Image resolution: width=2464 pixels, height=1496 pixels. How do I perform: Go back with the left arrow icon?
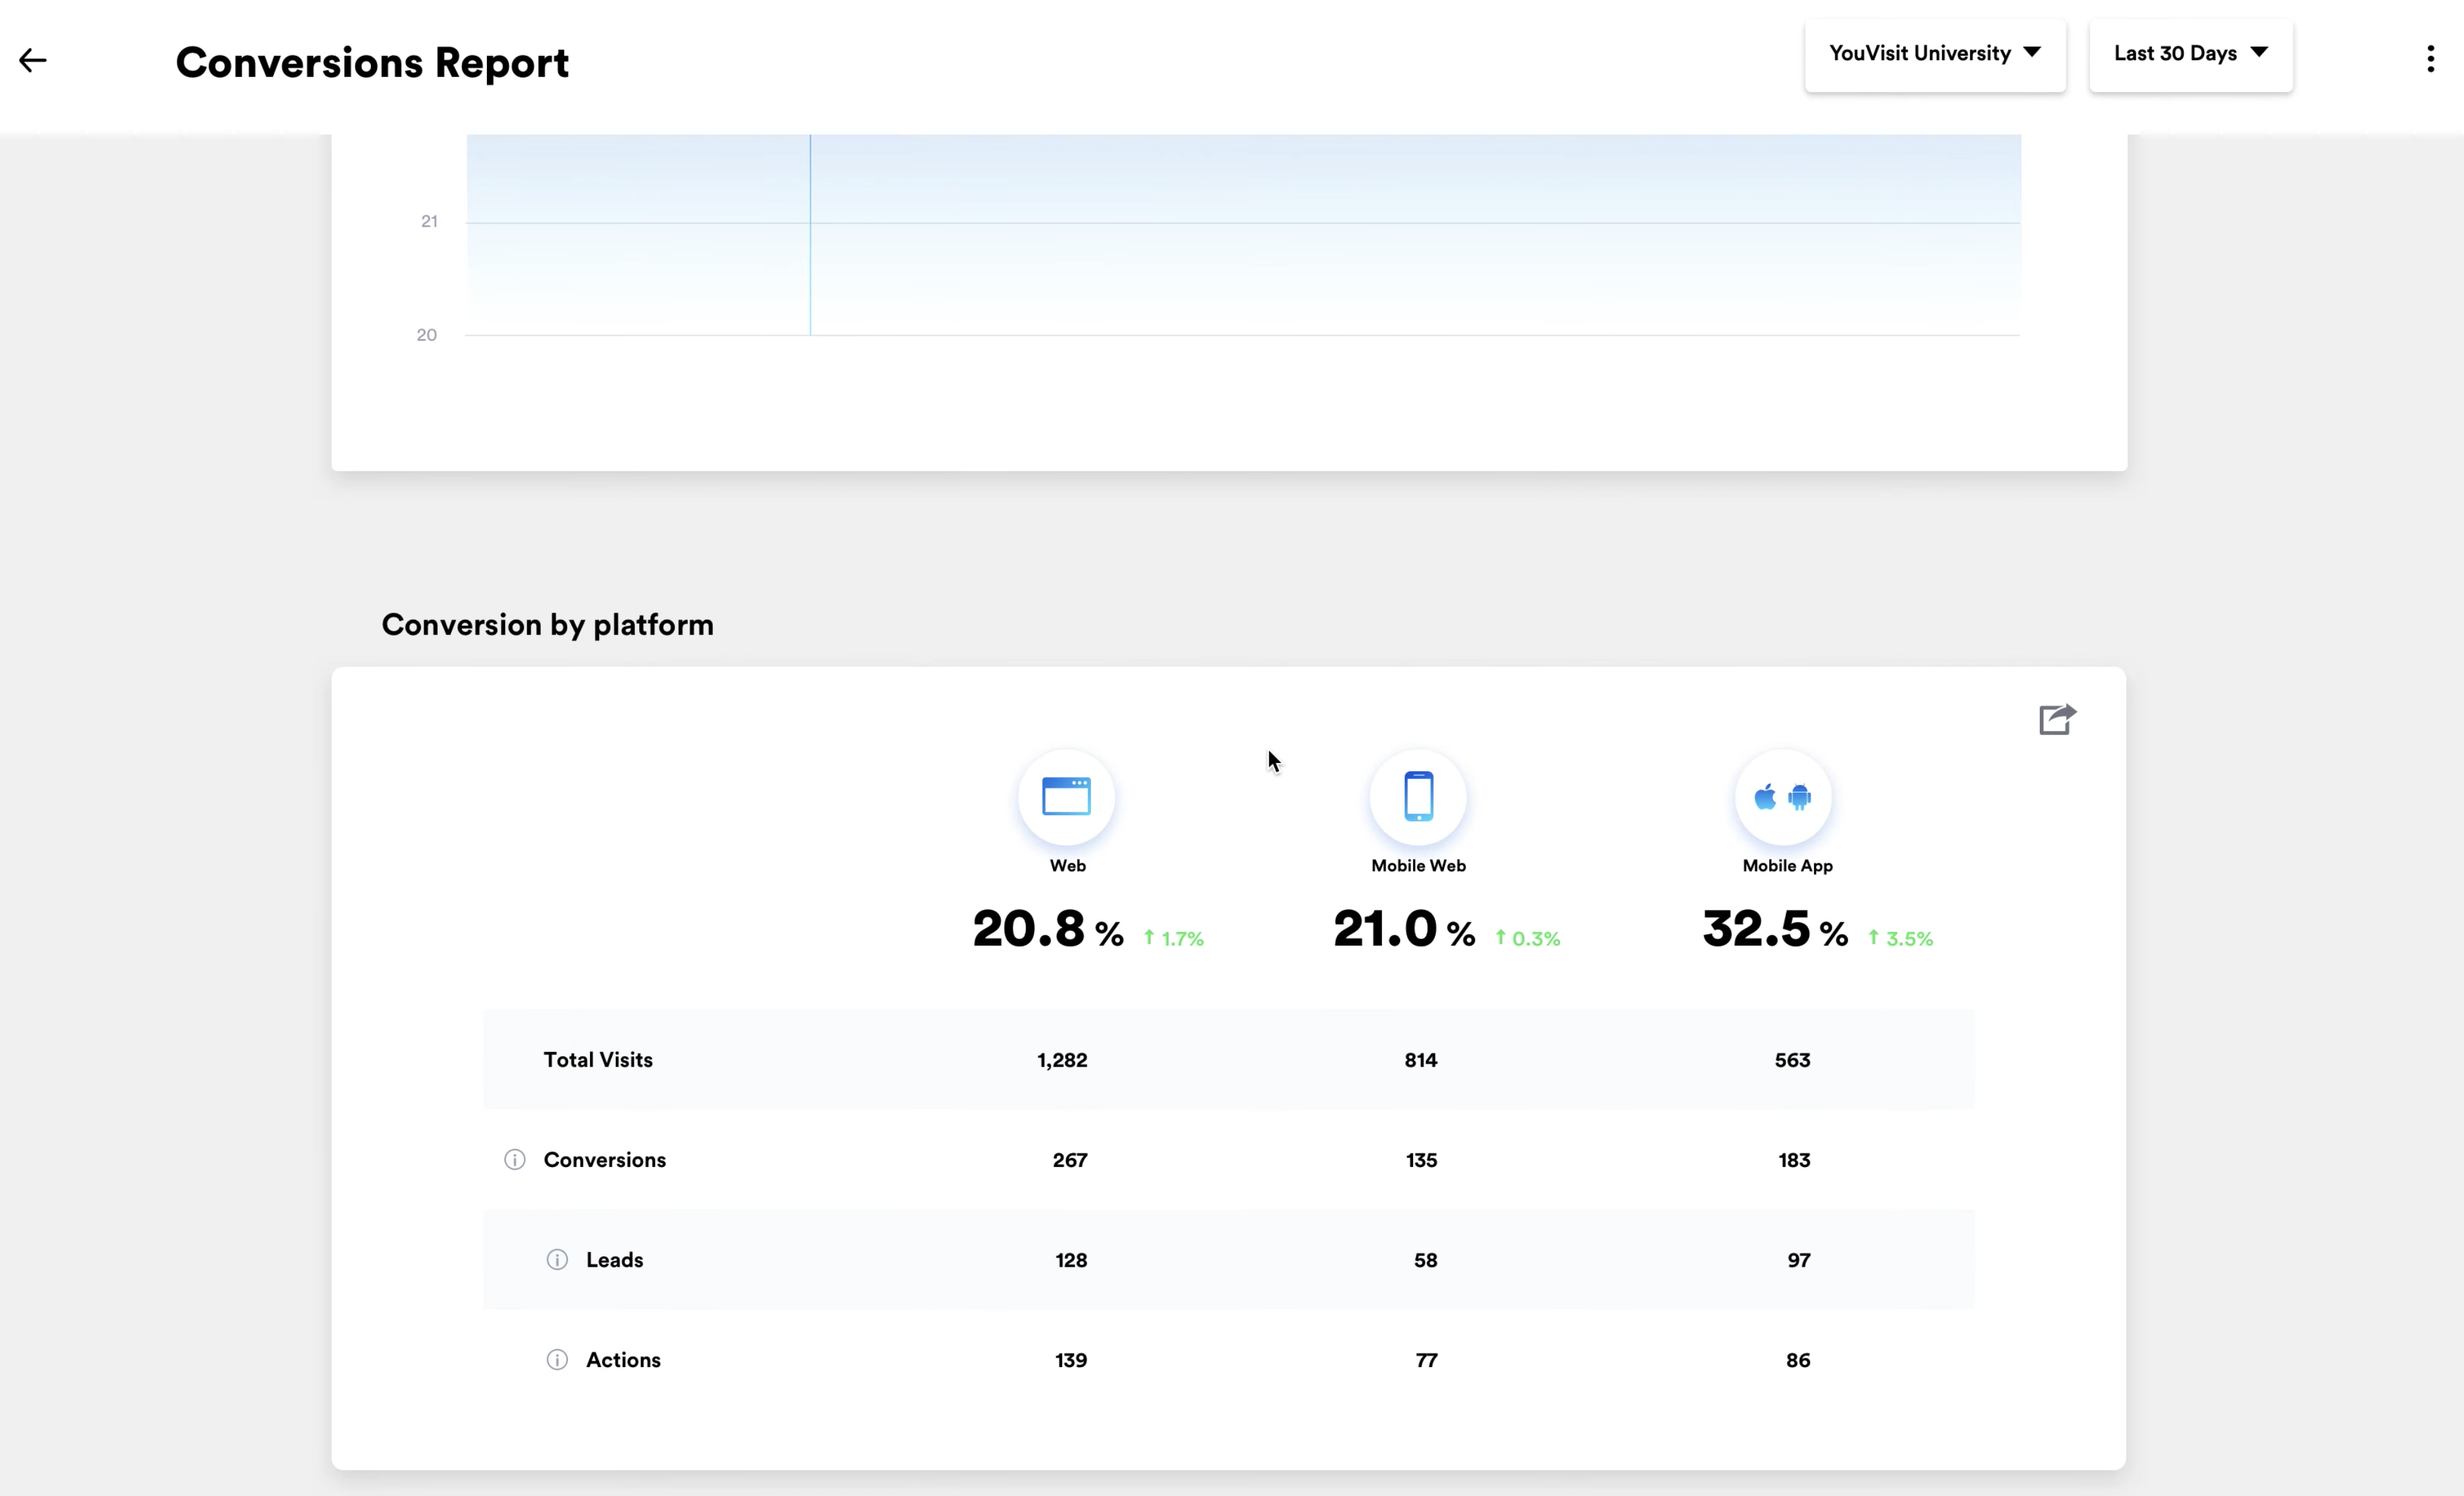click(33, 61)
